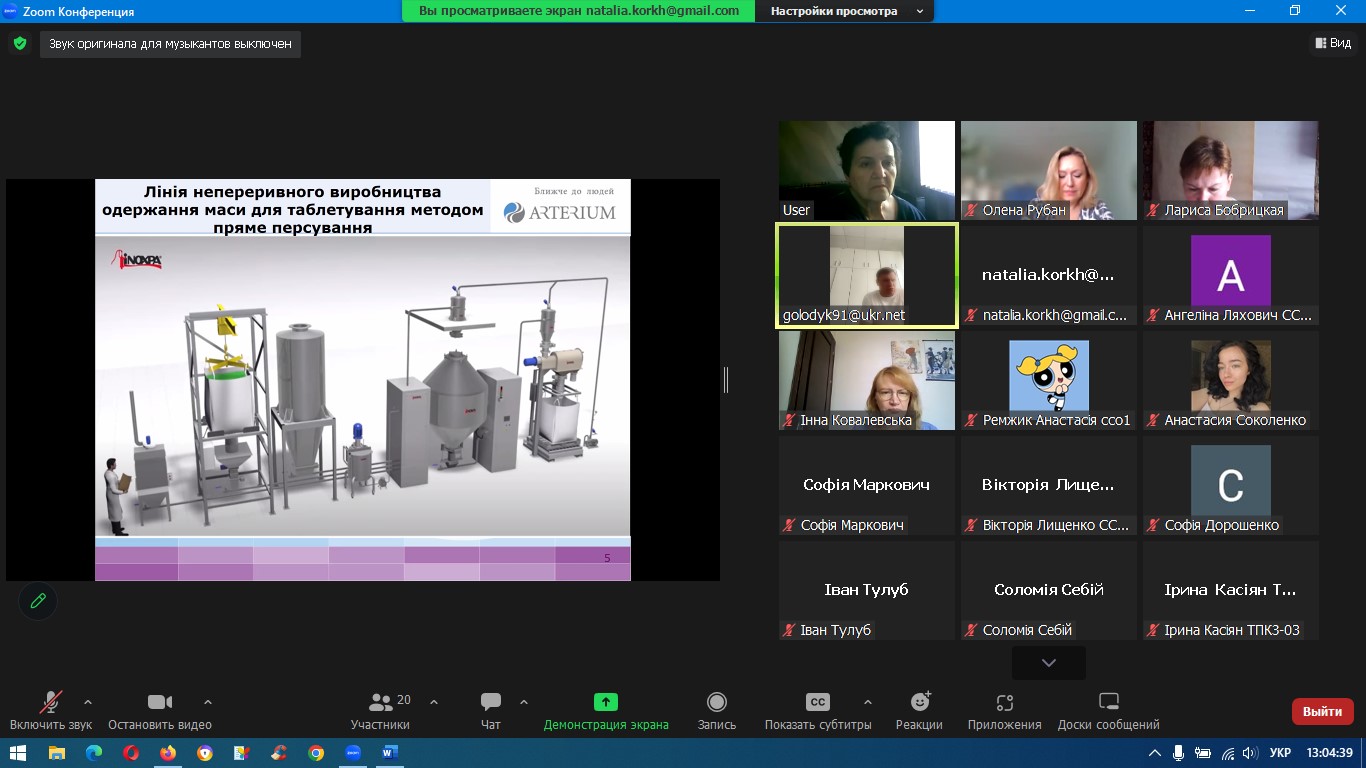The height and width of the screenshot is (768, 1366).
Task: Click the shared slide presentation area
Action: [362, 380]
